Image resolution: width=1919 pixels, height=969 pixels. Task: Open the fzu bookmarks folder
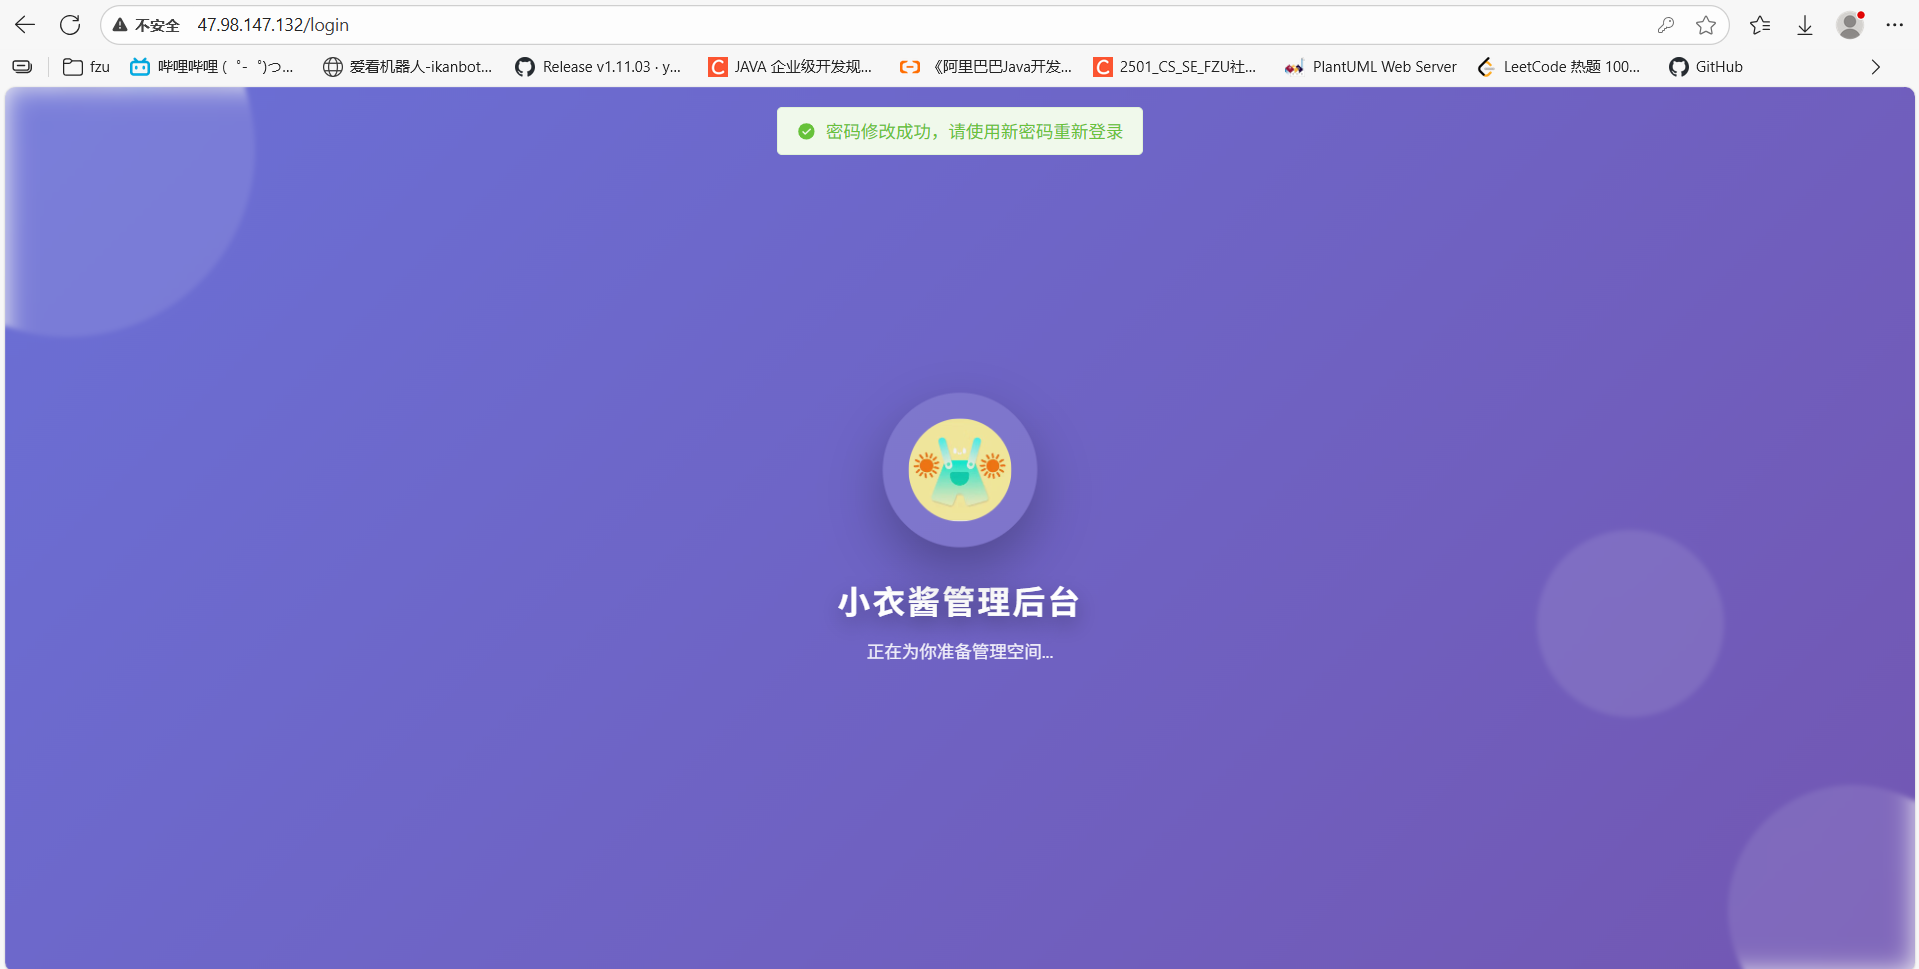[x=86, y=67]
